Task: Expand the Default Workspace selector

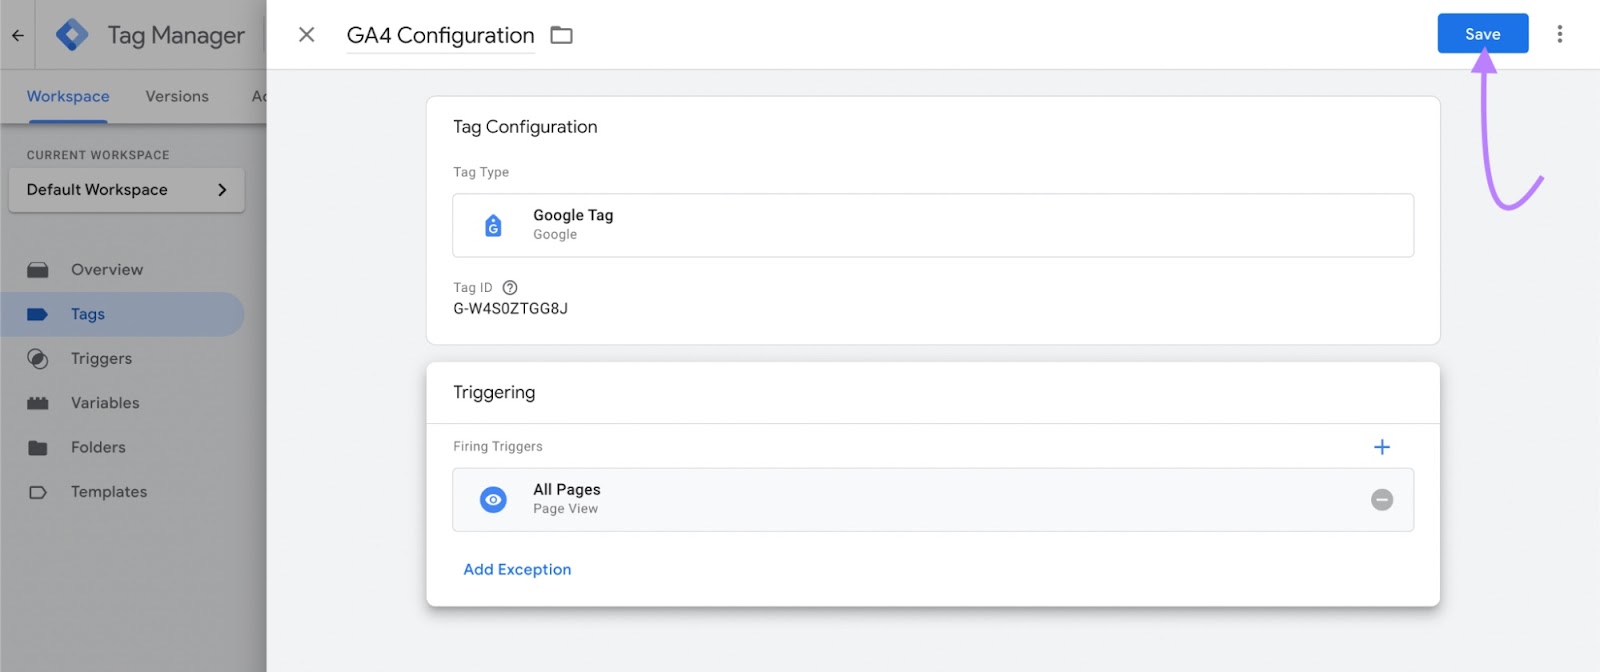Action: pos(126,190)
